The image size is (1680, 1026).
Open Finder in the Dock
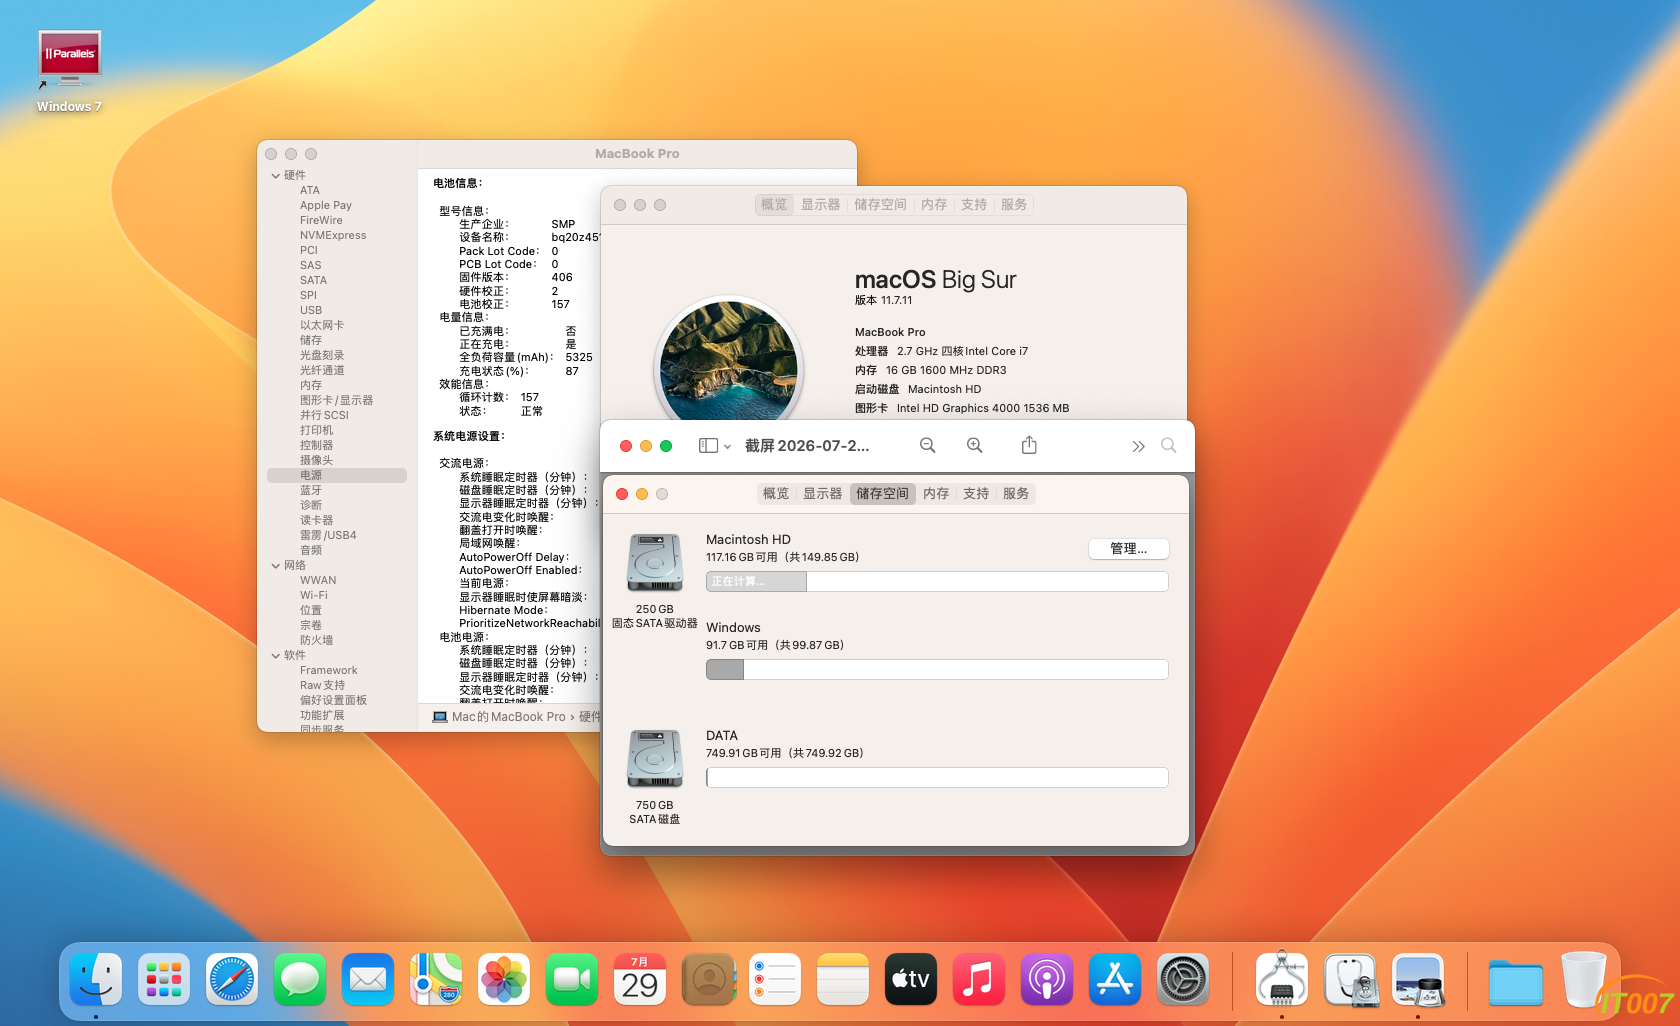96,979
